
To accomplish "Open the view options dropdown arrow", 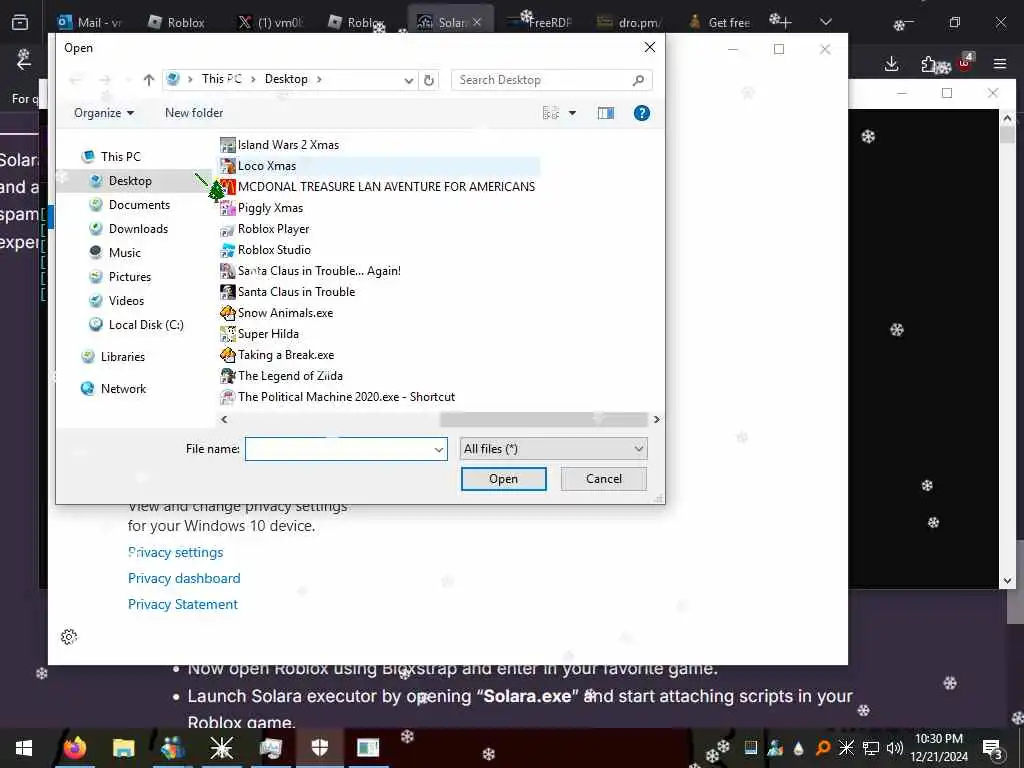I will 572,113.
